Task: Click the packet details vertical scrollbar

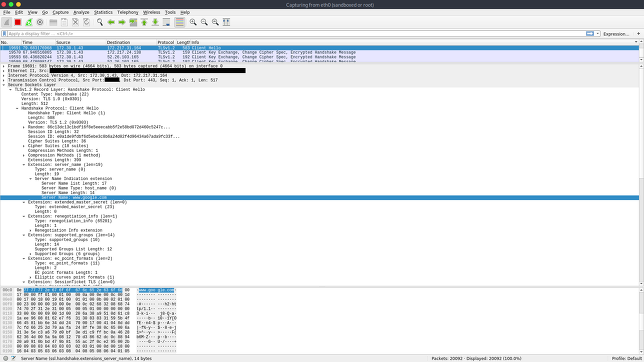Action: click(x=641, y=175)
